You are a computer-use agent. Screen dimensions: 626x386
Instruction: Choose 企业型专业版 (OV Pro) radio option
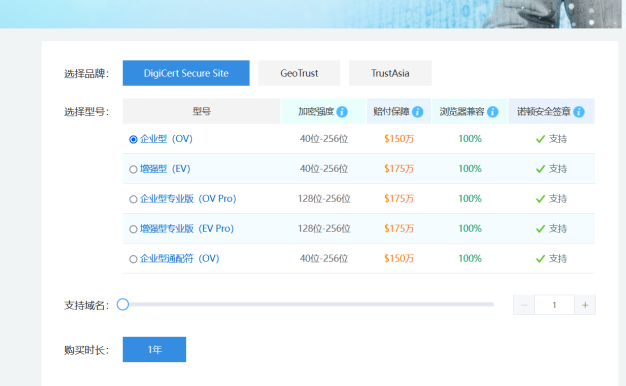tap(133, 199)
